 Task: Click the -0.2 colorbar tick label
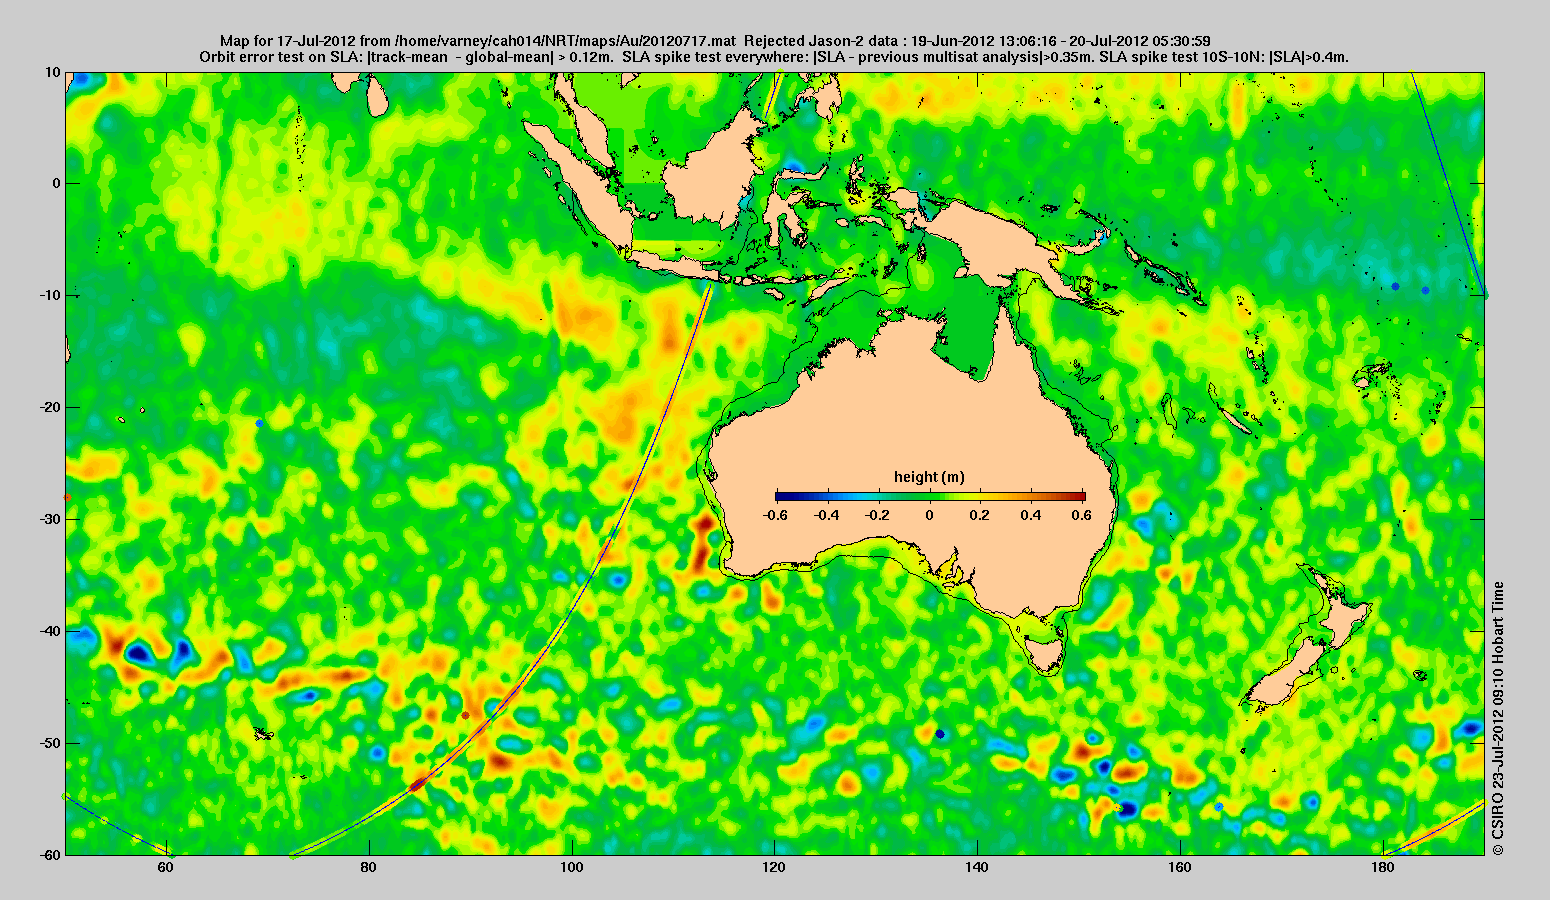click(x=878, y=515)
